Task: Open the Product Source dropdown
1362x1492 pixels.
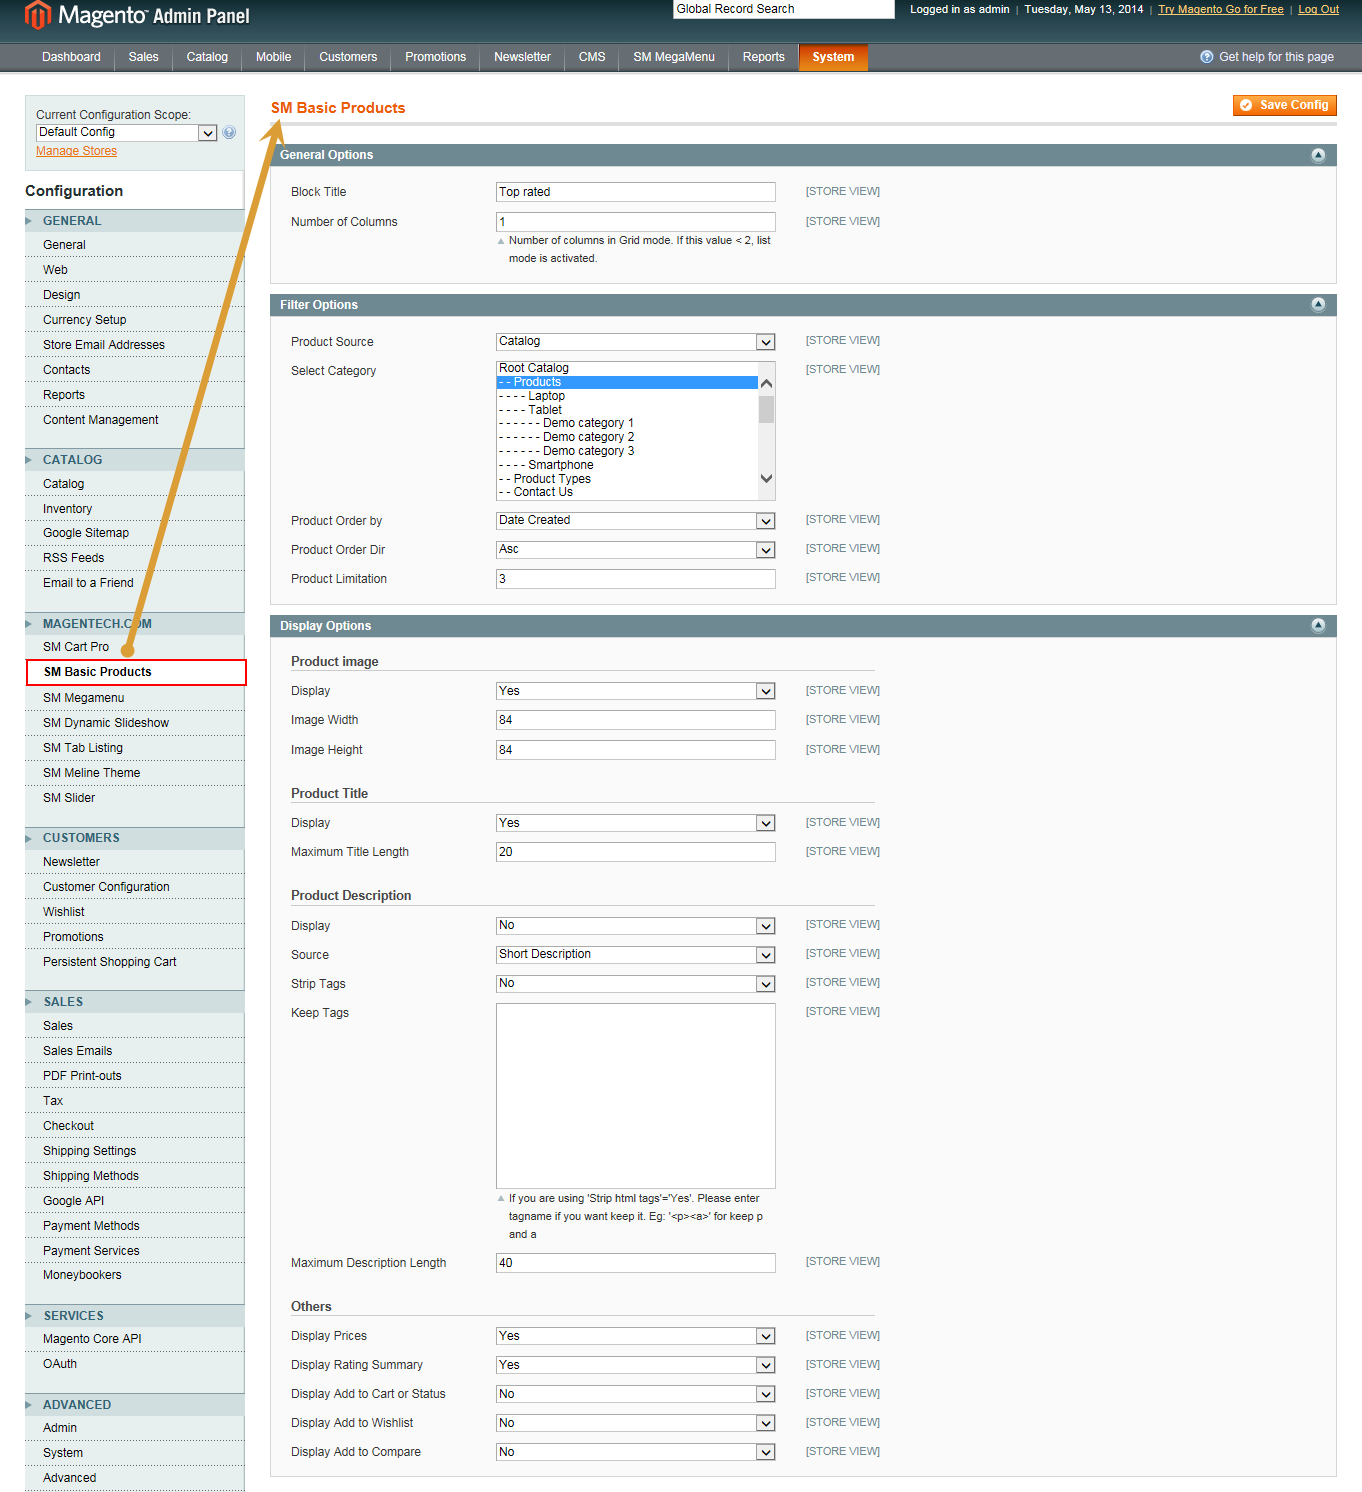Action: pos(635,342)
